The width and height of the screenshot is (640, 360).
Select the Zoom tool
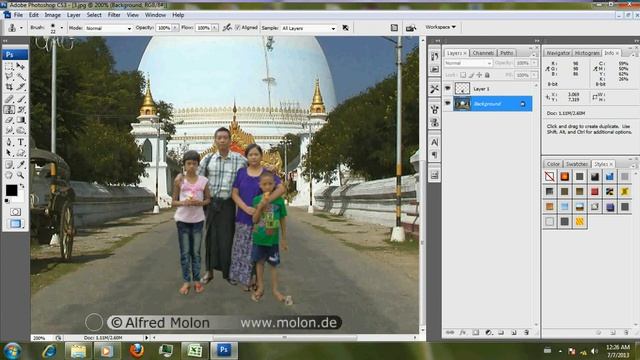20,176
